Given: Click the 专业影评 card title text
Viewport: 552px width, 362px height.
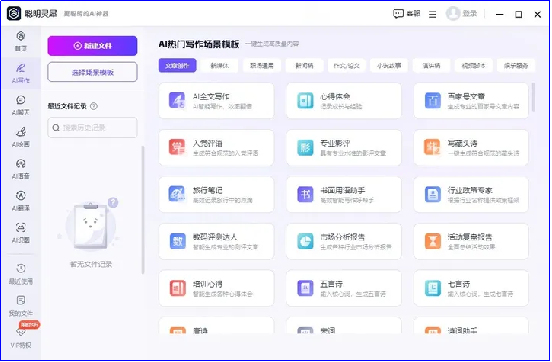Looking at the screenshot, I should [335, 143].
